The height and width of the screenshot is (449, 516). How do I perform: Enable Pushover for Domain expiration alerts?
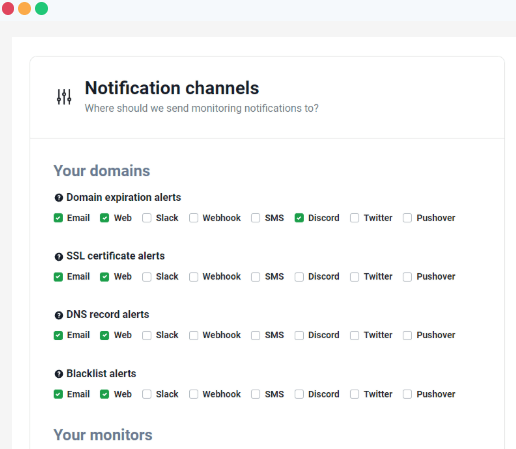click(x=407, y=218)
